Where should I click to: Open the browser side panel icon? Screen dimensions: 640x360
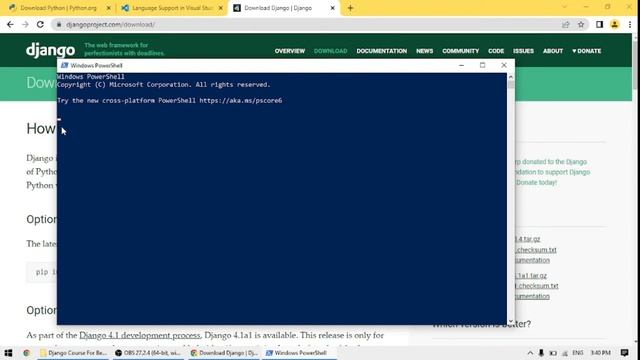599,24
